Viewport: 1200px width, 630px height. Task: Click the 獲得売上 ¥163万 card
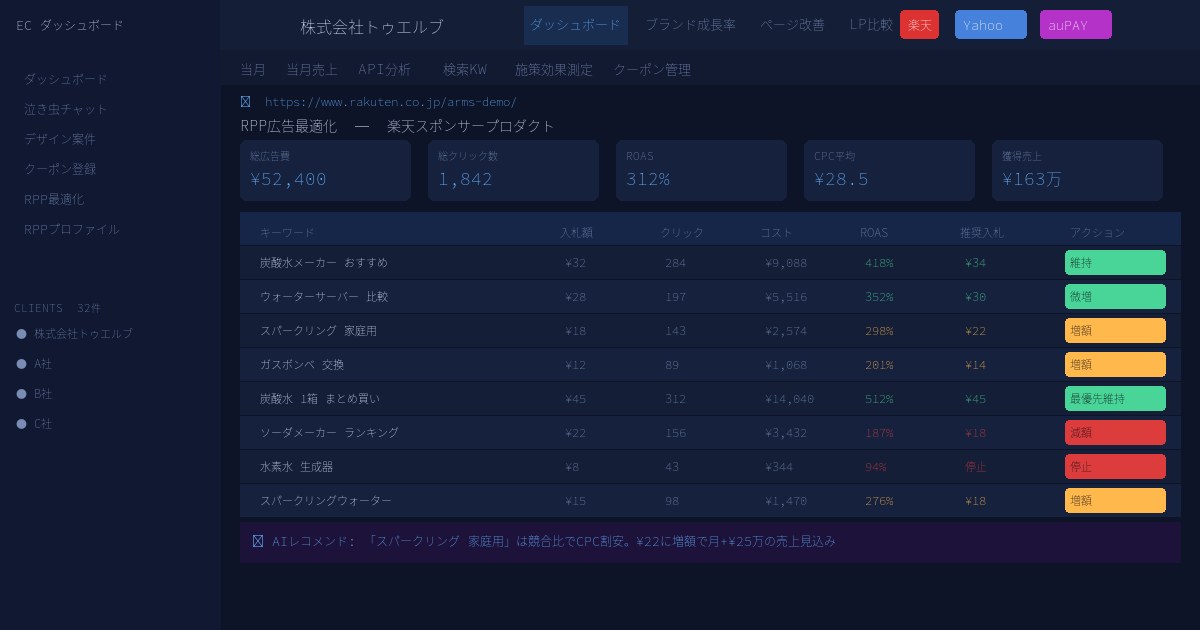pos(1077,170)
